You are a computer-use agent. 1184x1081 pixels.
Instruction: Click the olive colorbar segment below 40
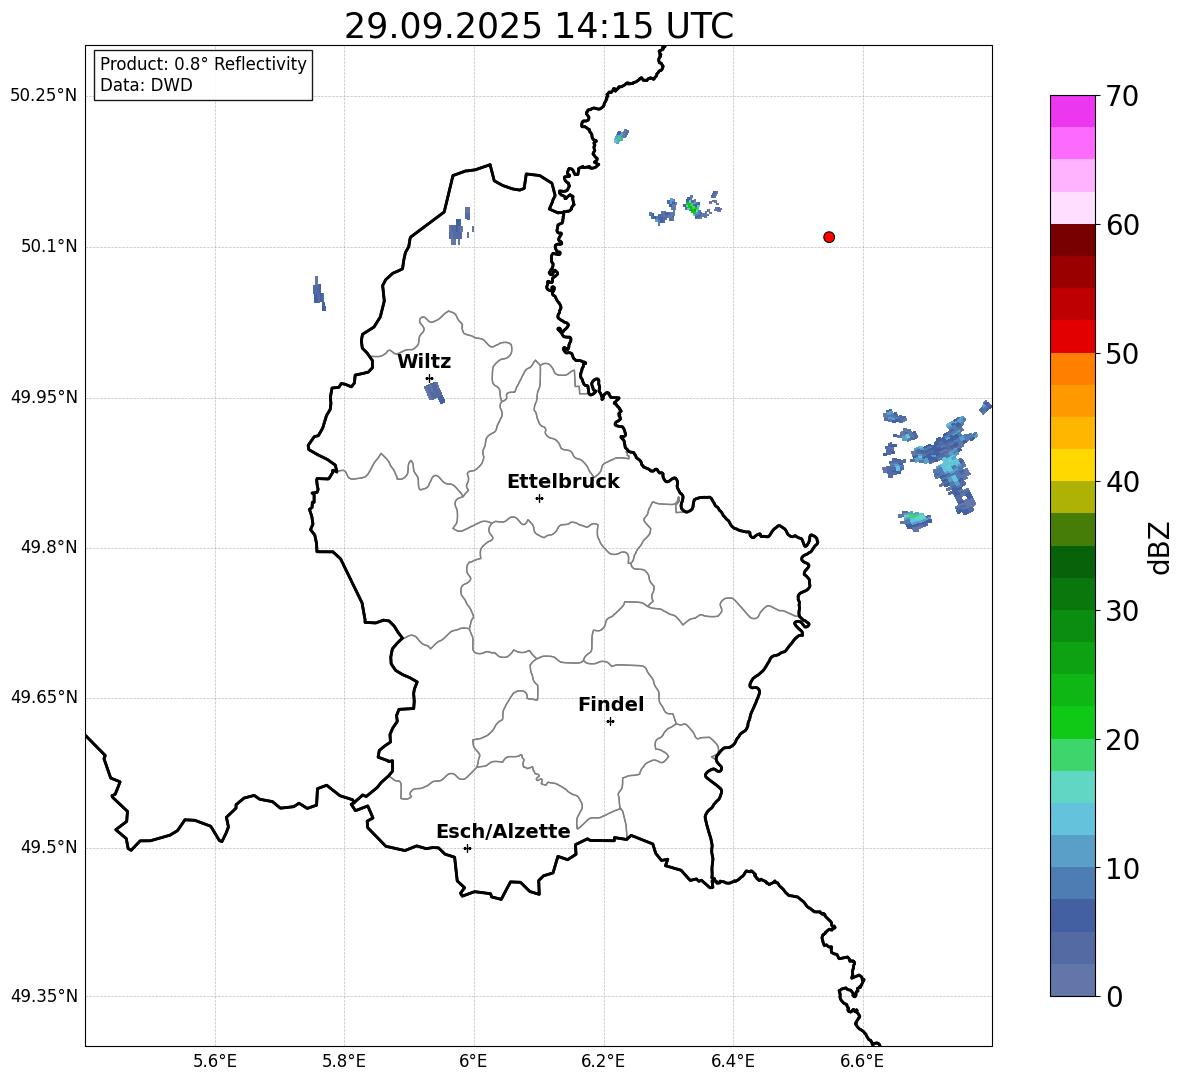pos(1073,497)
